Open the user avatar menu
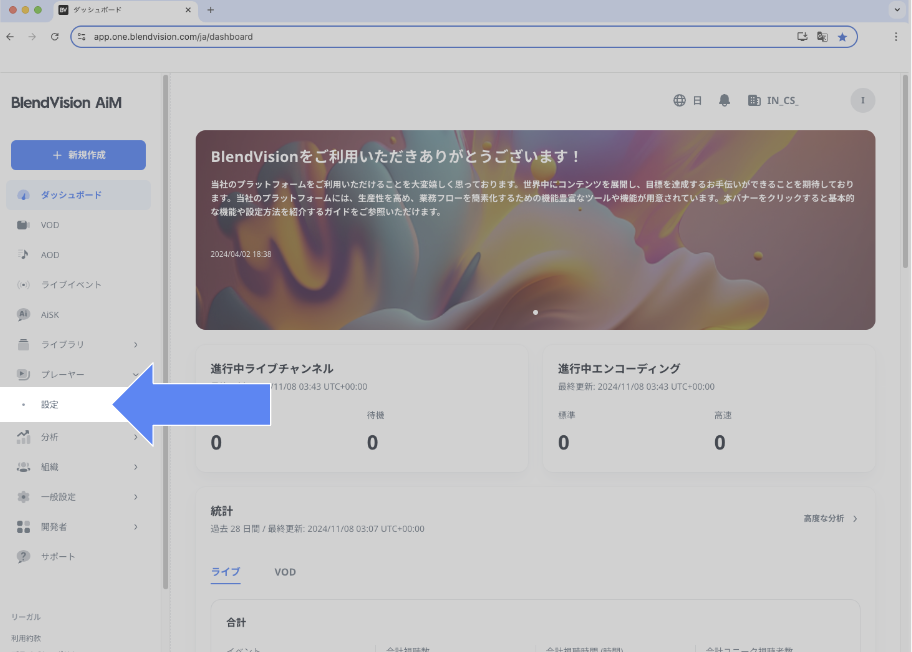 point(863,101)
